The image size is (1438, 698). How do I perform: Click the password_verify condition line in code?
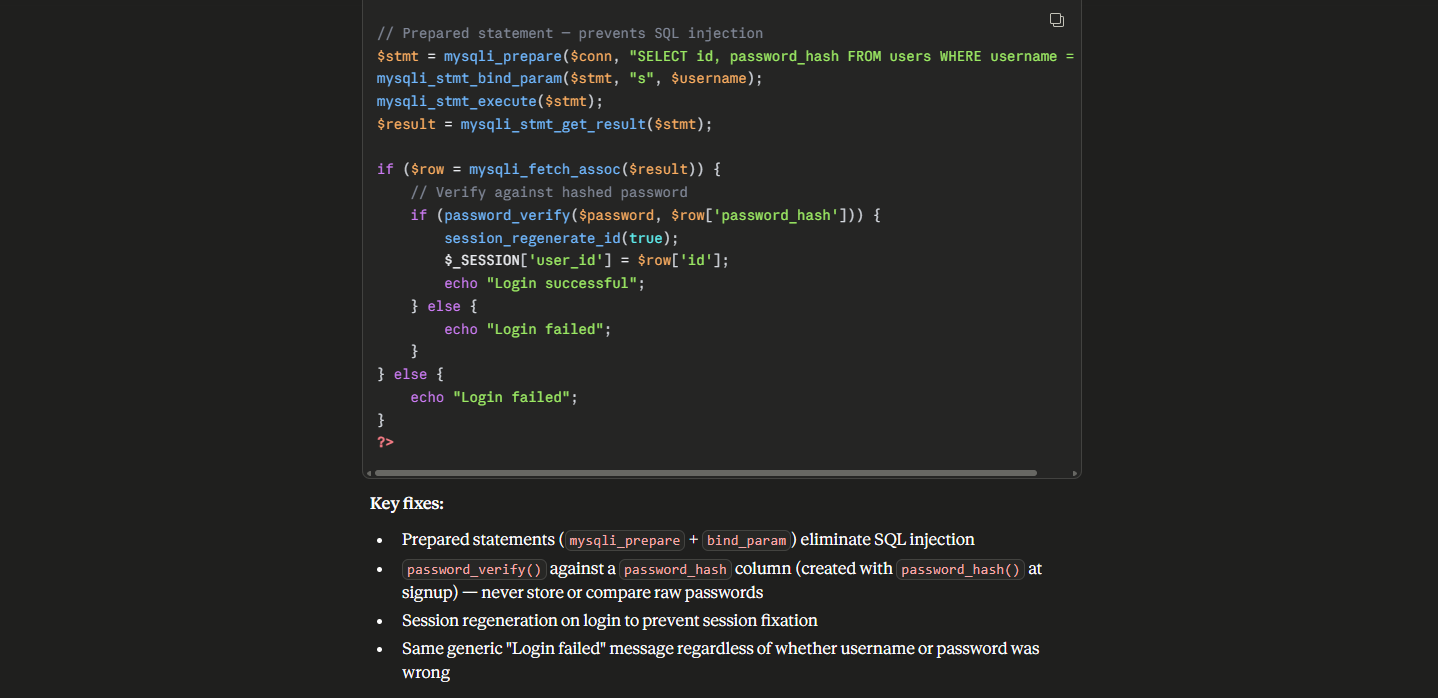coord(645,215)
